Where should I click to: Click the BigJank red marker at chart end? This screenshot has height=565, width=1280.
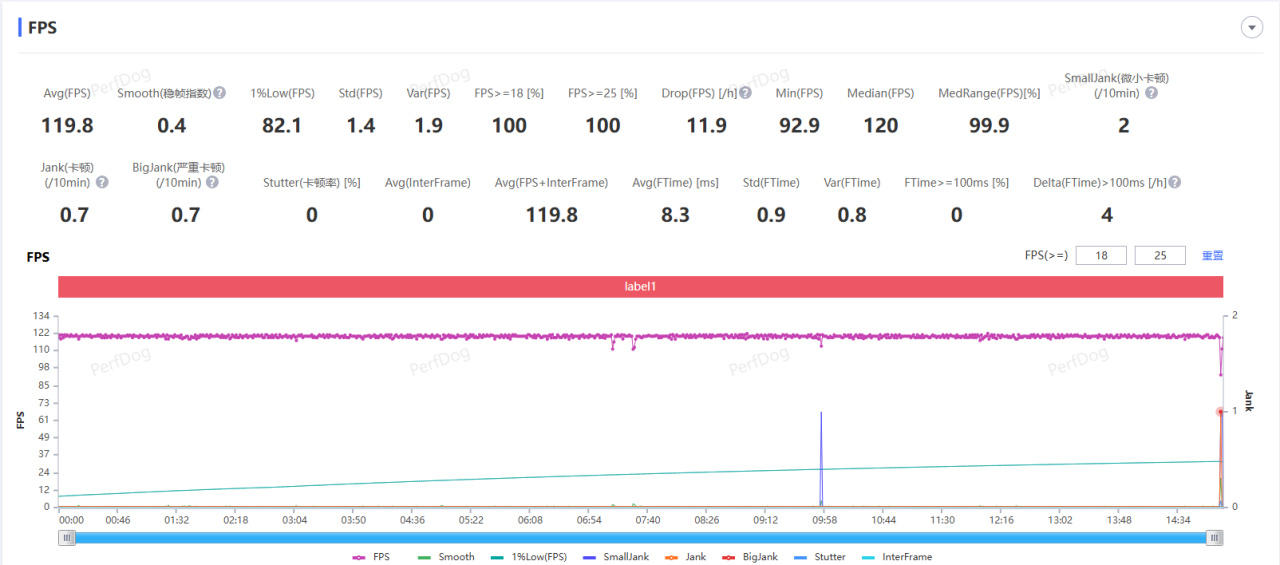[x=1220, y=412]
